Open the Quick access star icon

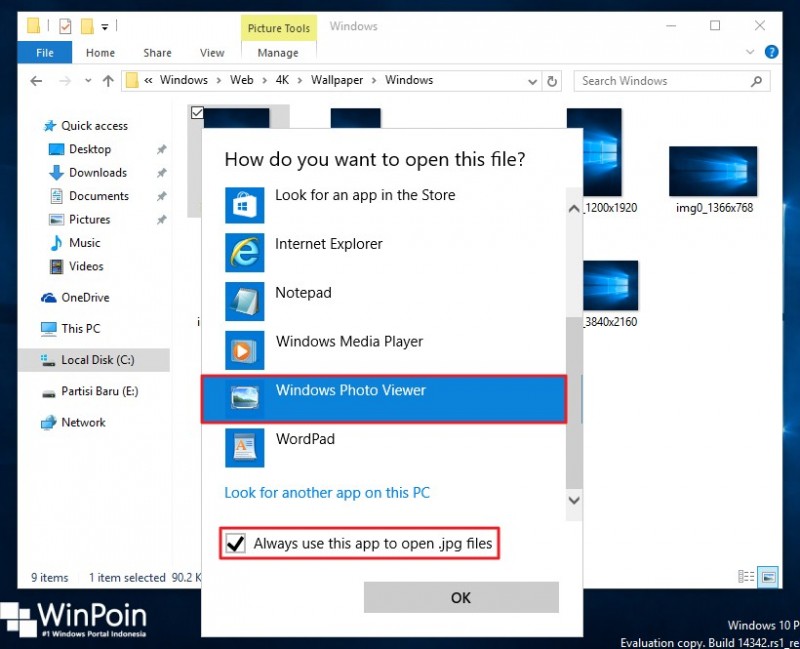pos(49,126)
